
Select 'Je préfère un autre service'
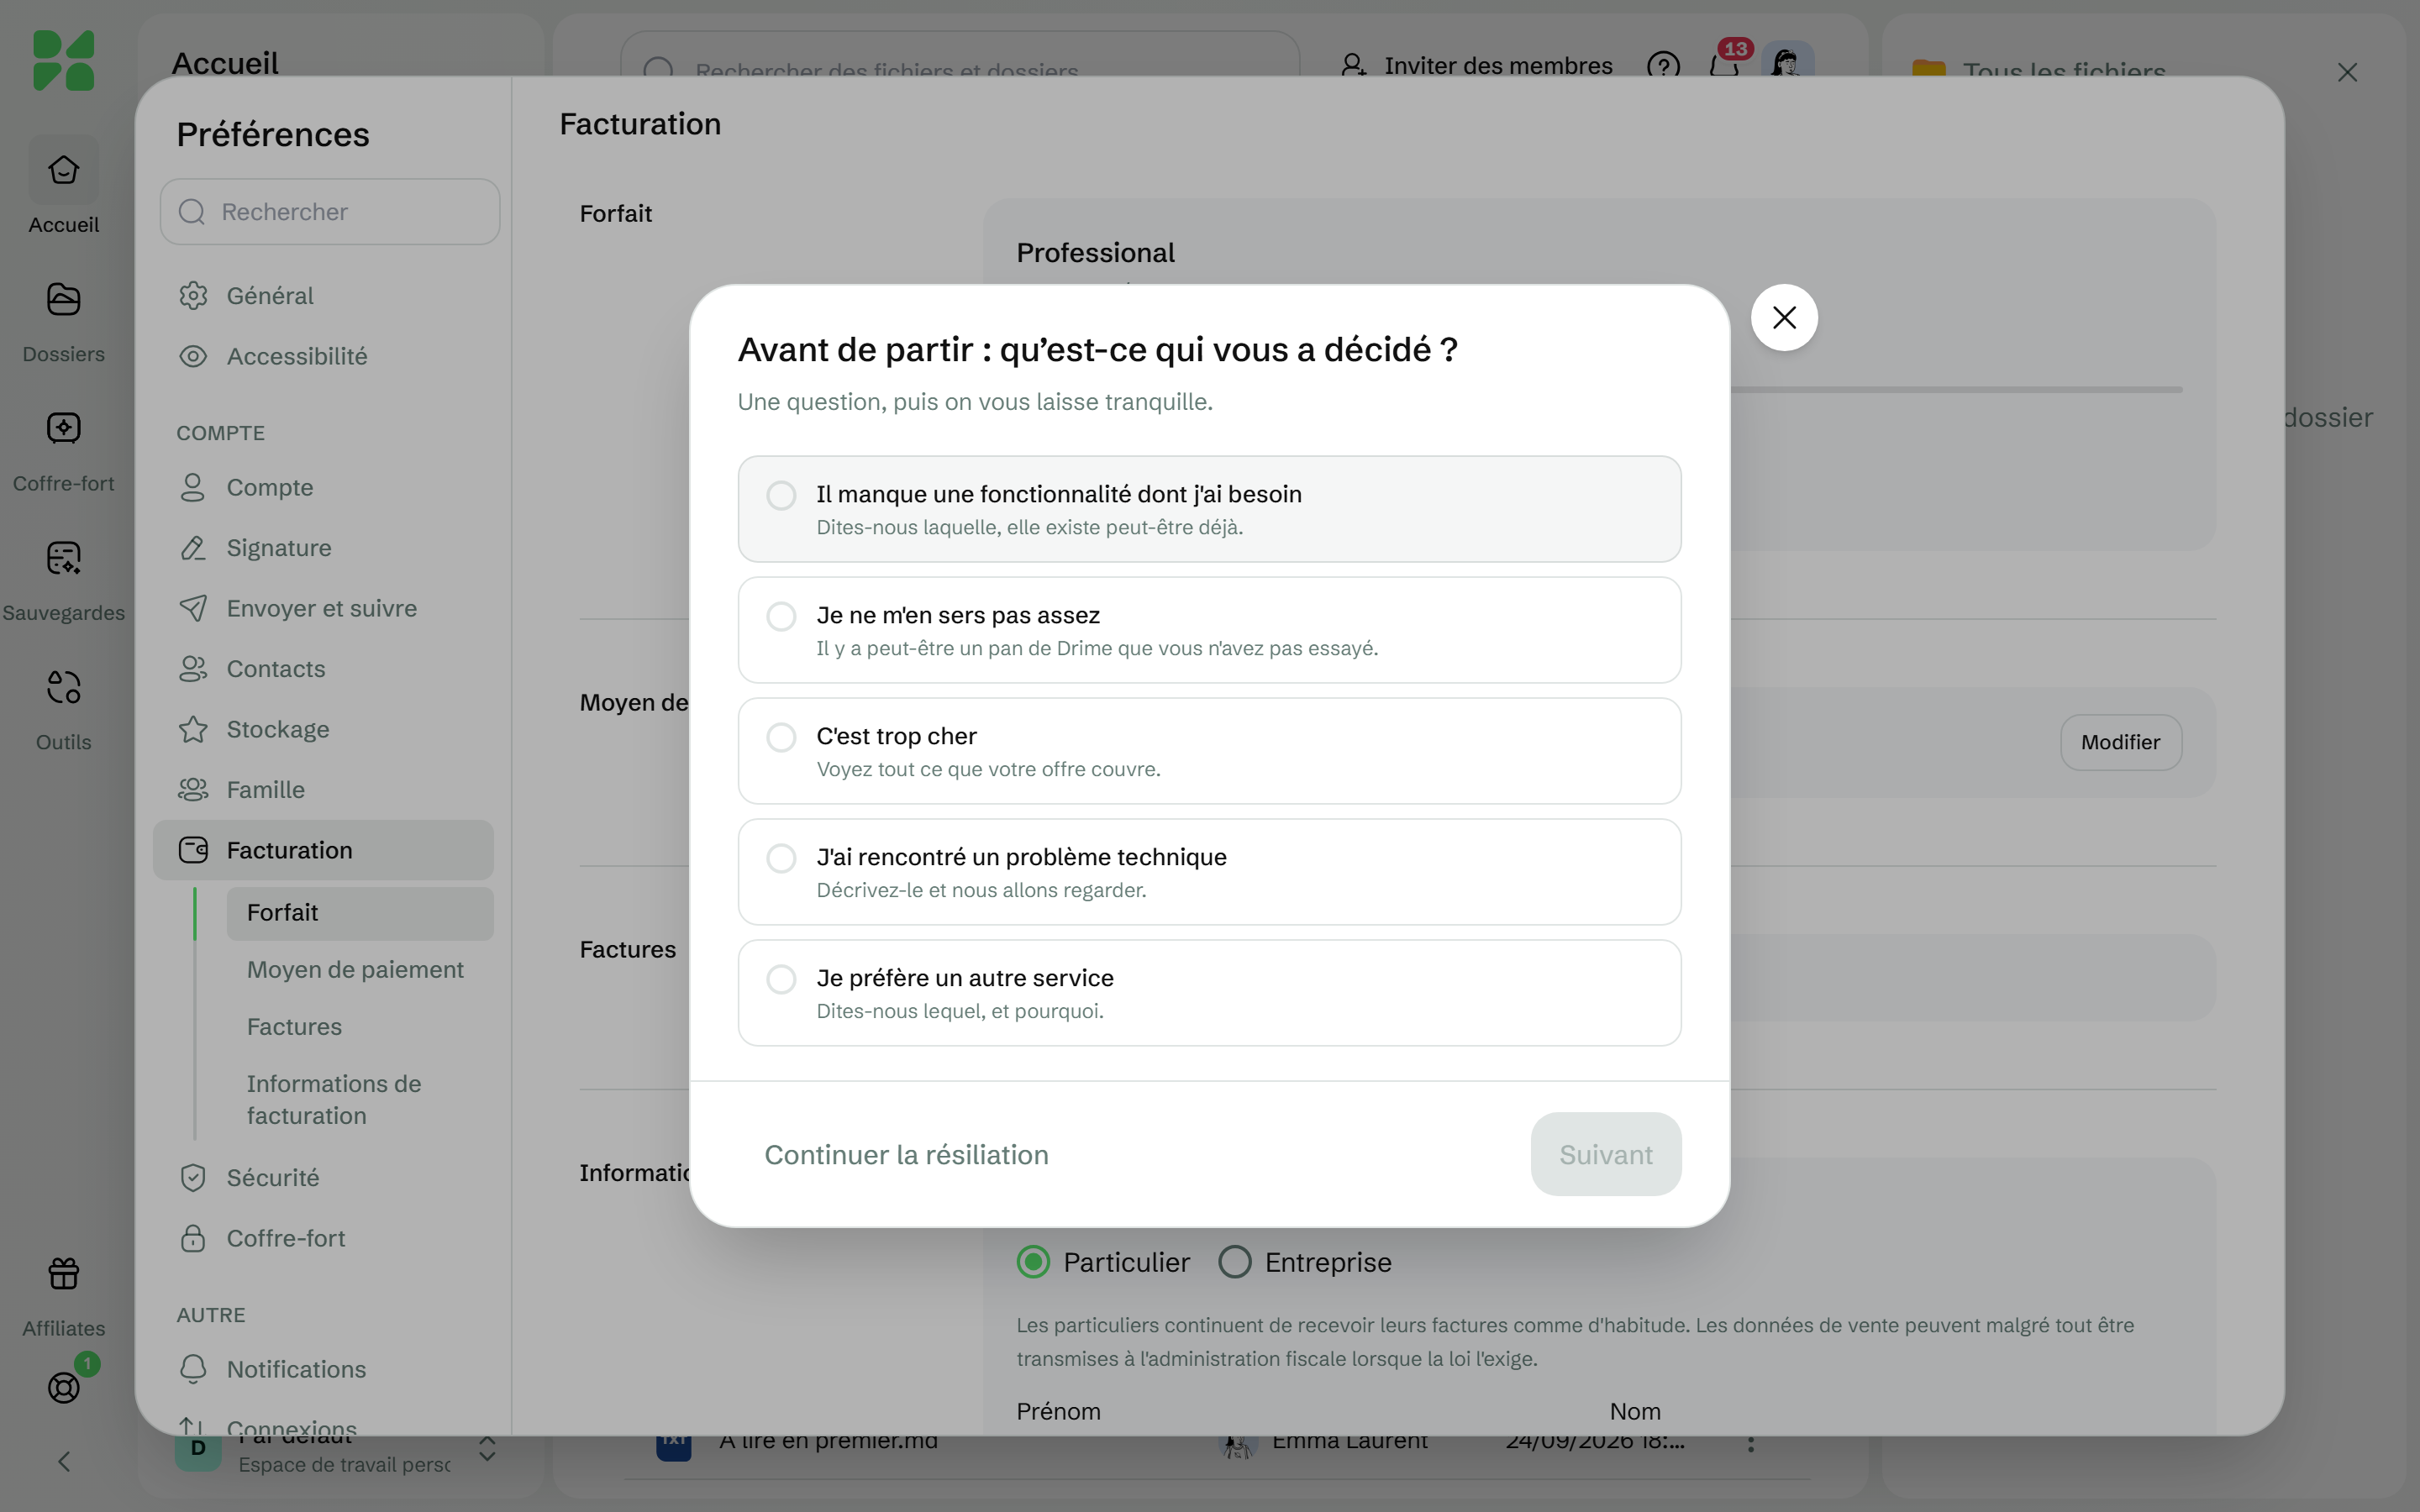pos(1209,993)
